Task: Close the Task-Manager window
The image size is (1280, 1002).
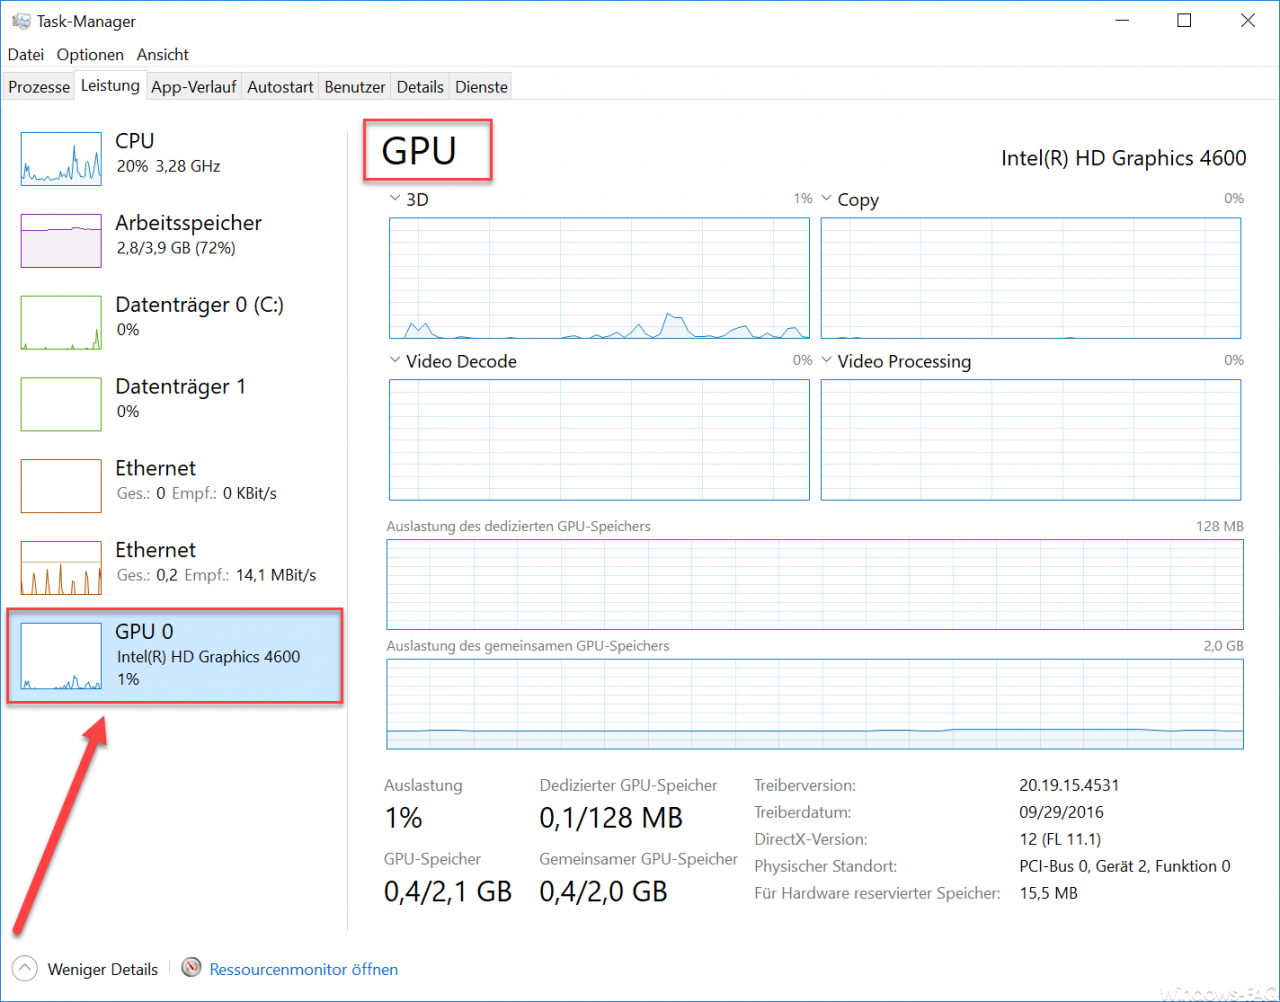Action: click(x=1248, y=20)
